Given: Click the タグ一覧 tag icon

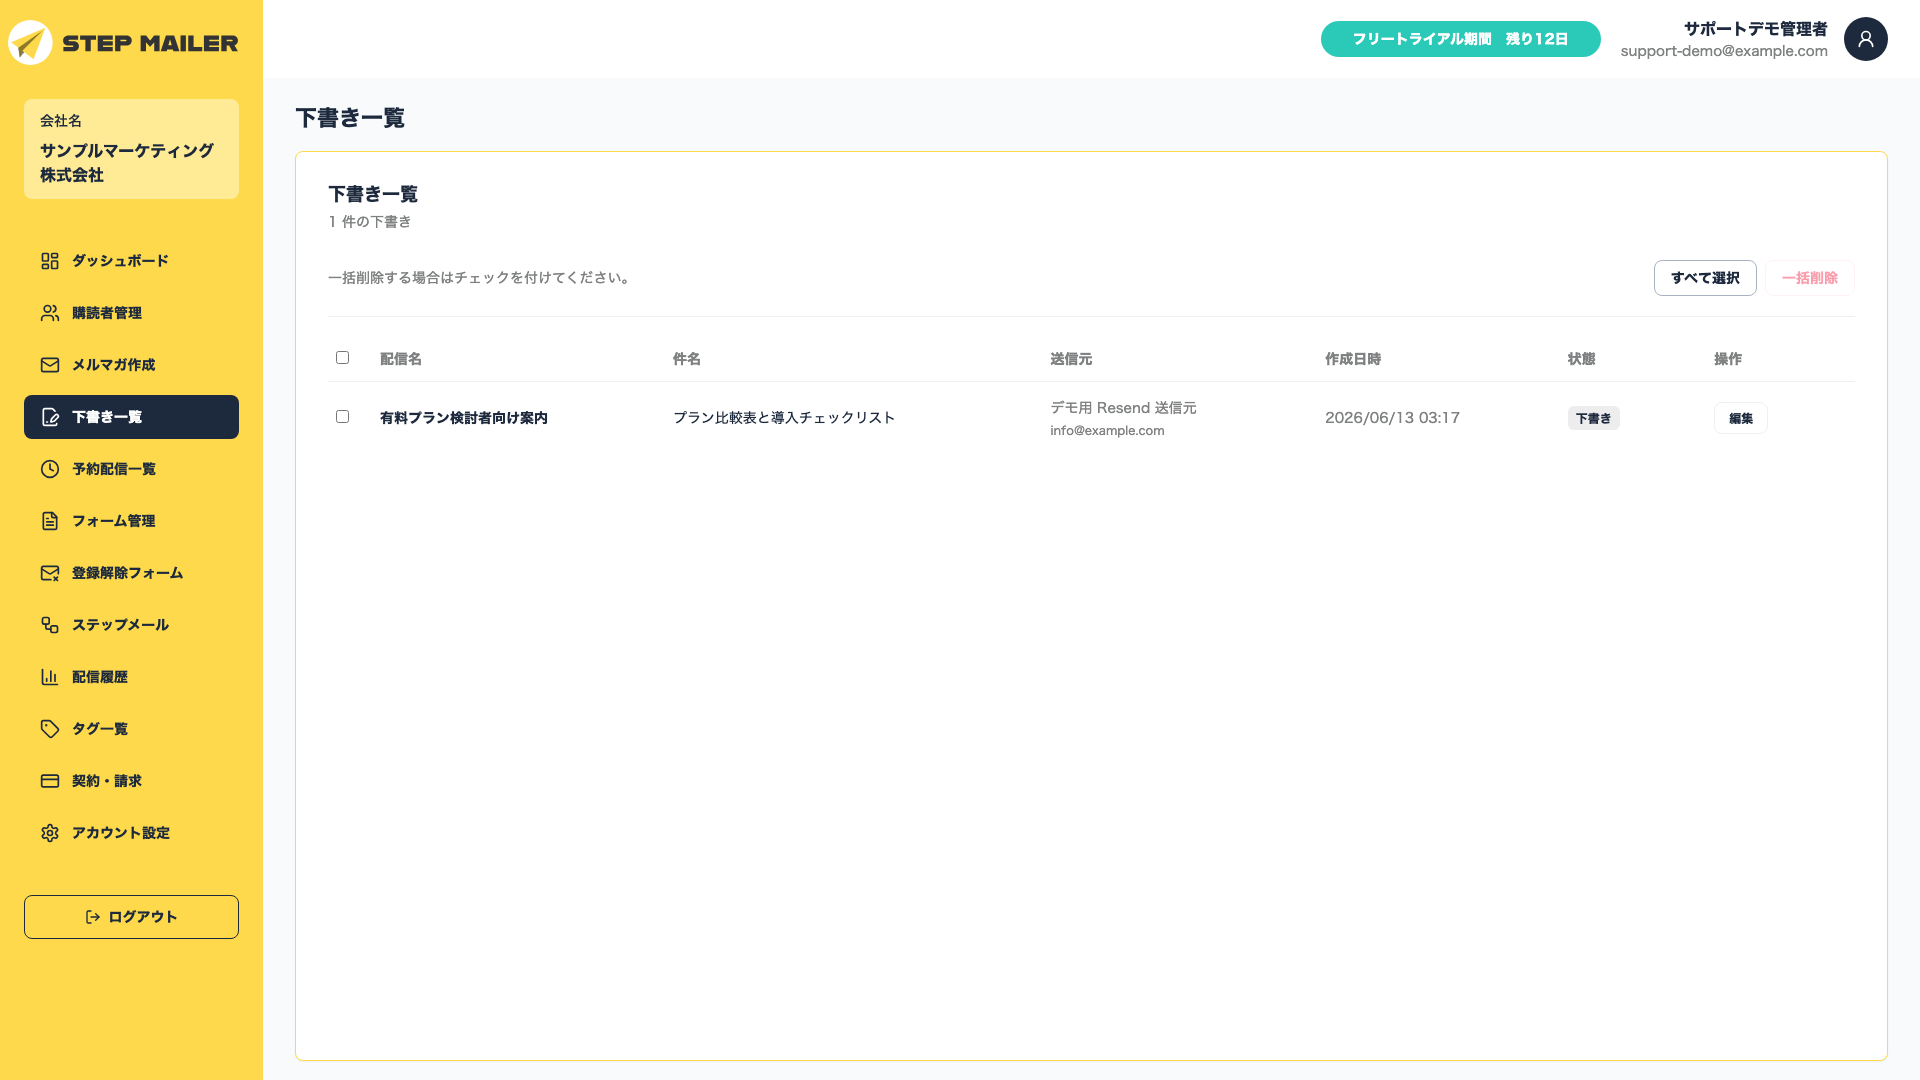Looking at the screenshot, I should 50,729.
